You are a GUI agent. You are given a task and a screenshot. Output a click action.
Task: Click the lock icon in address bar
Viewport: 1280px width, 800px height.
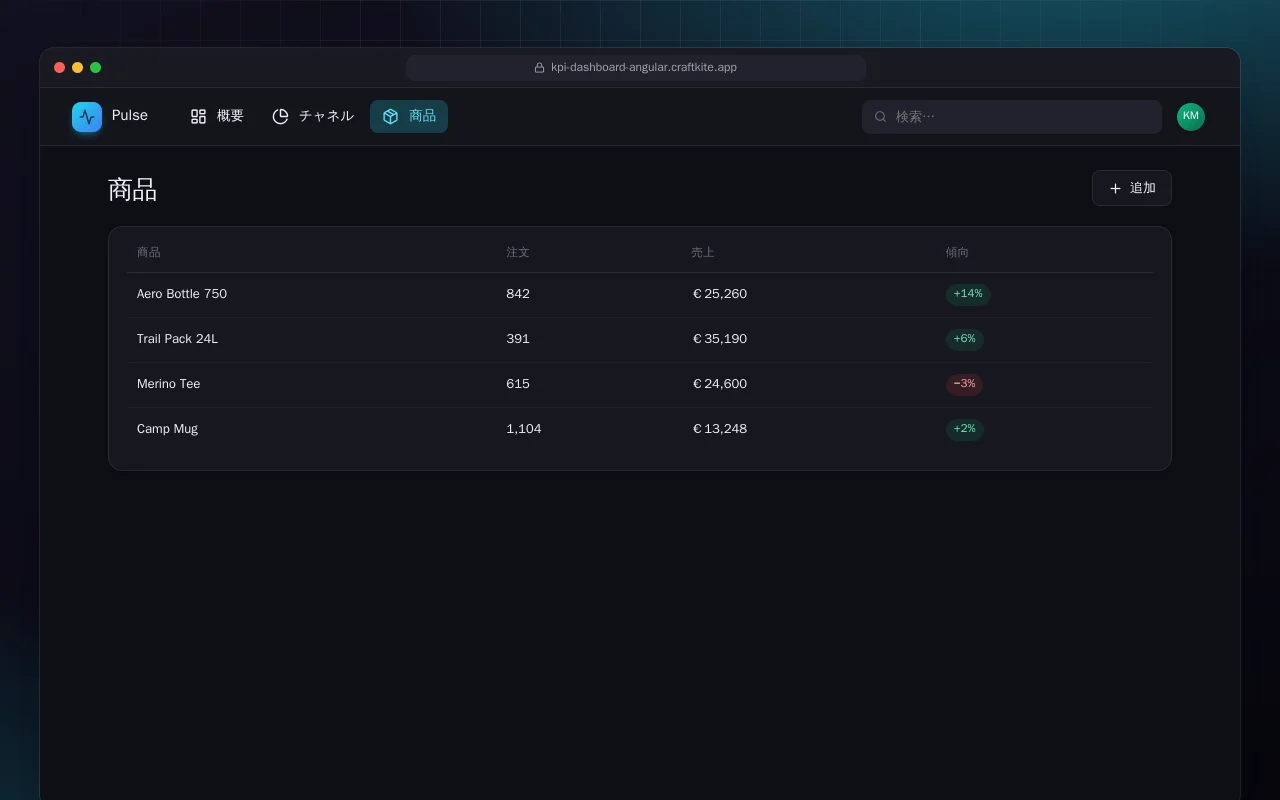click(540, 68)
